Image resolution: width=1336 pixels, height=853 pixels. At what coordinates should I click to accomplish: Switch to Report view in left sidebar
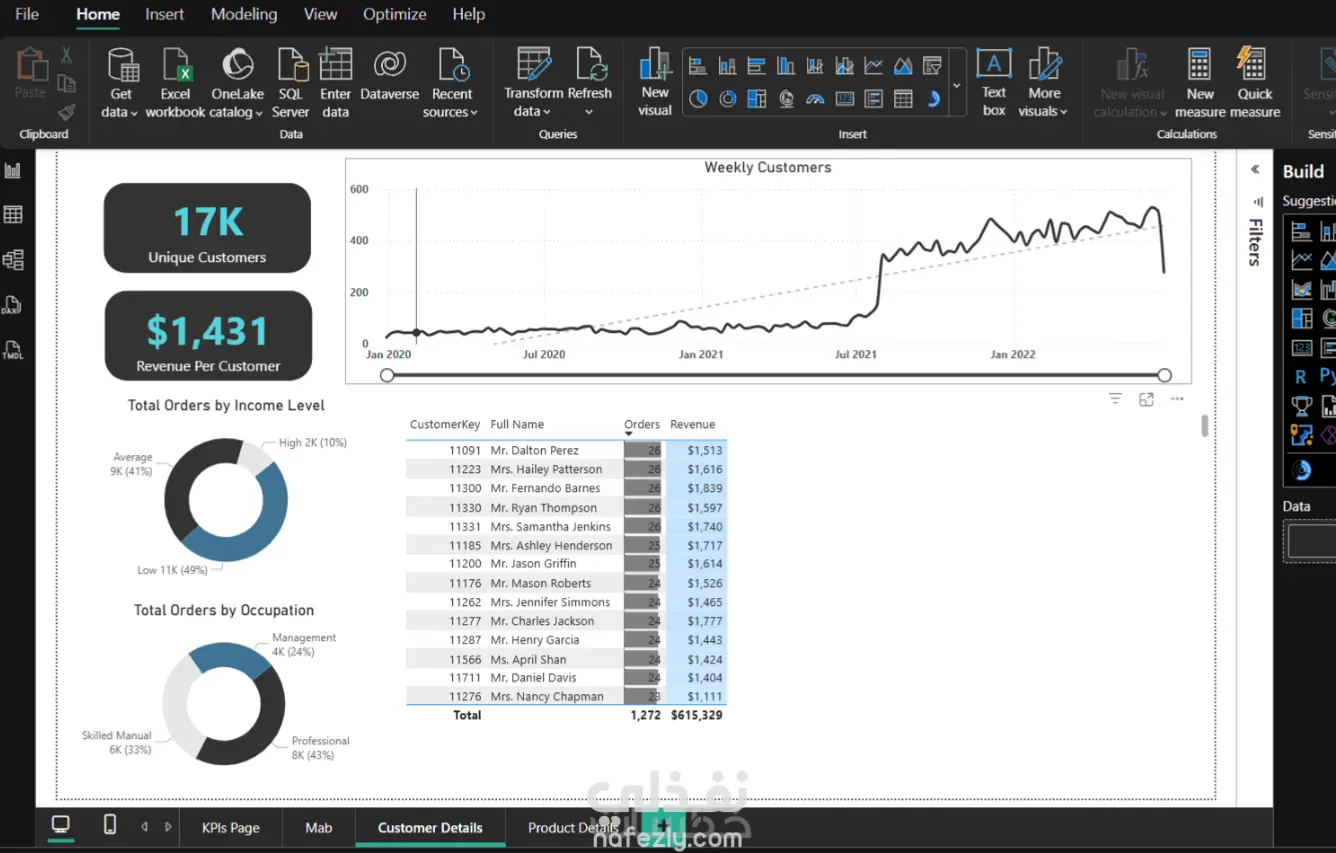[13, 170]
